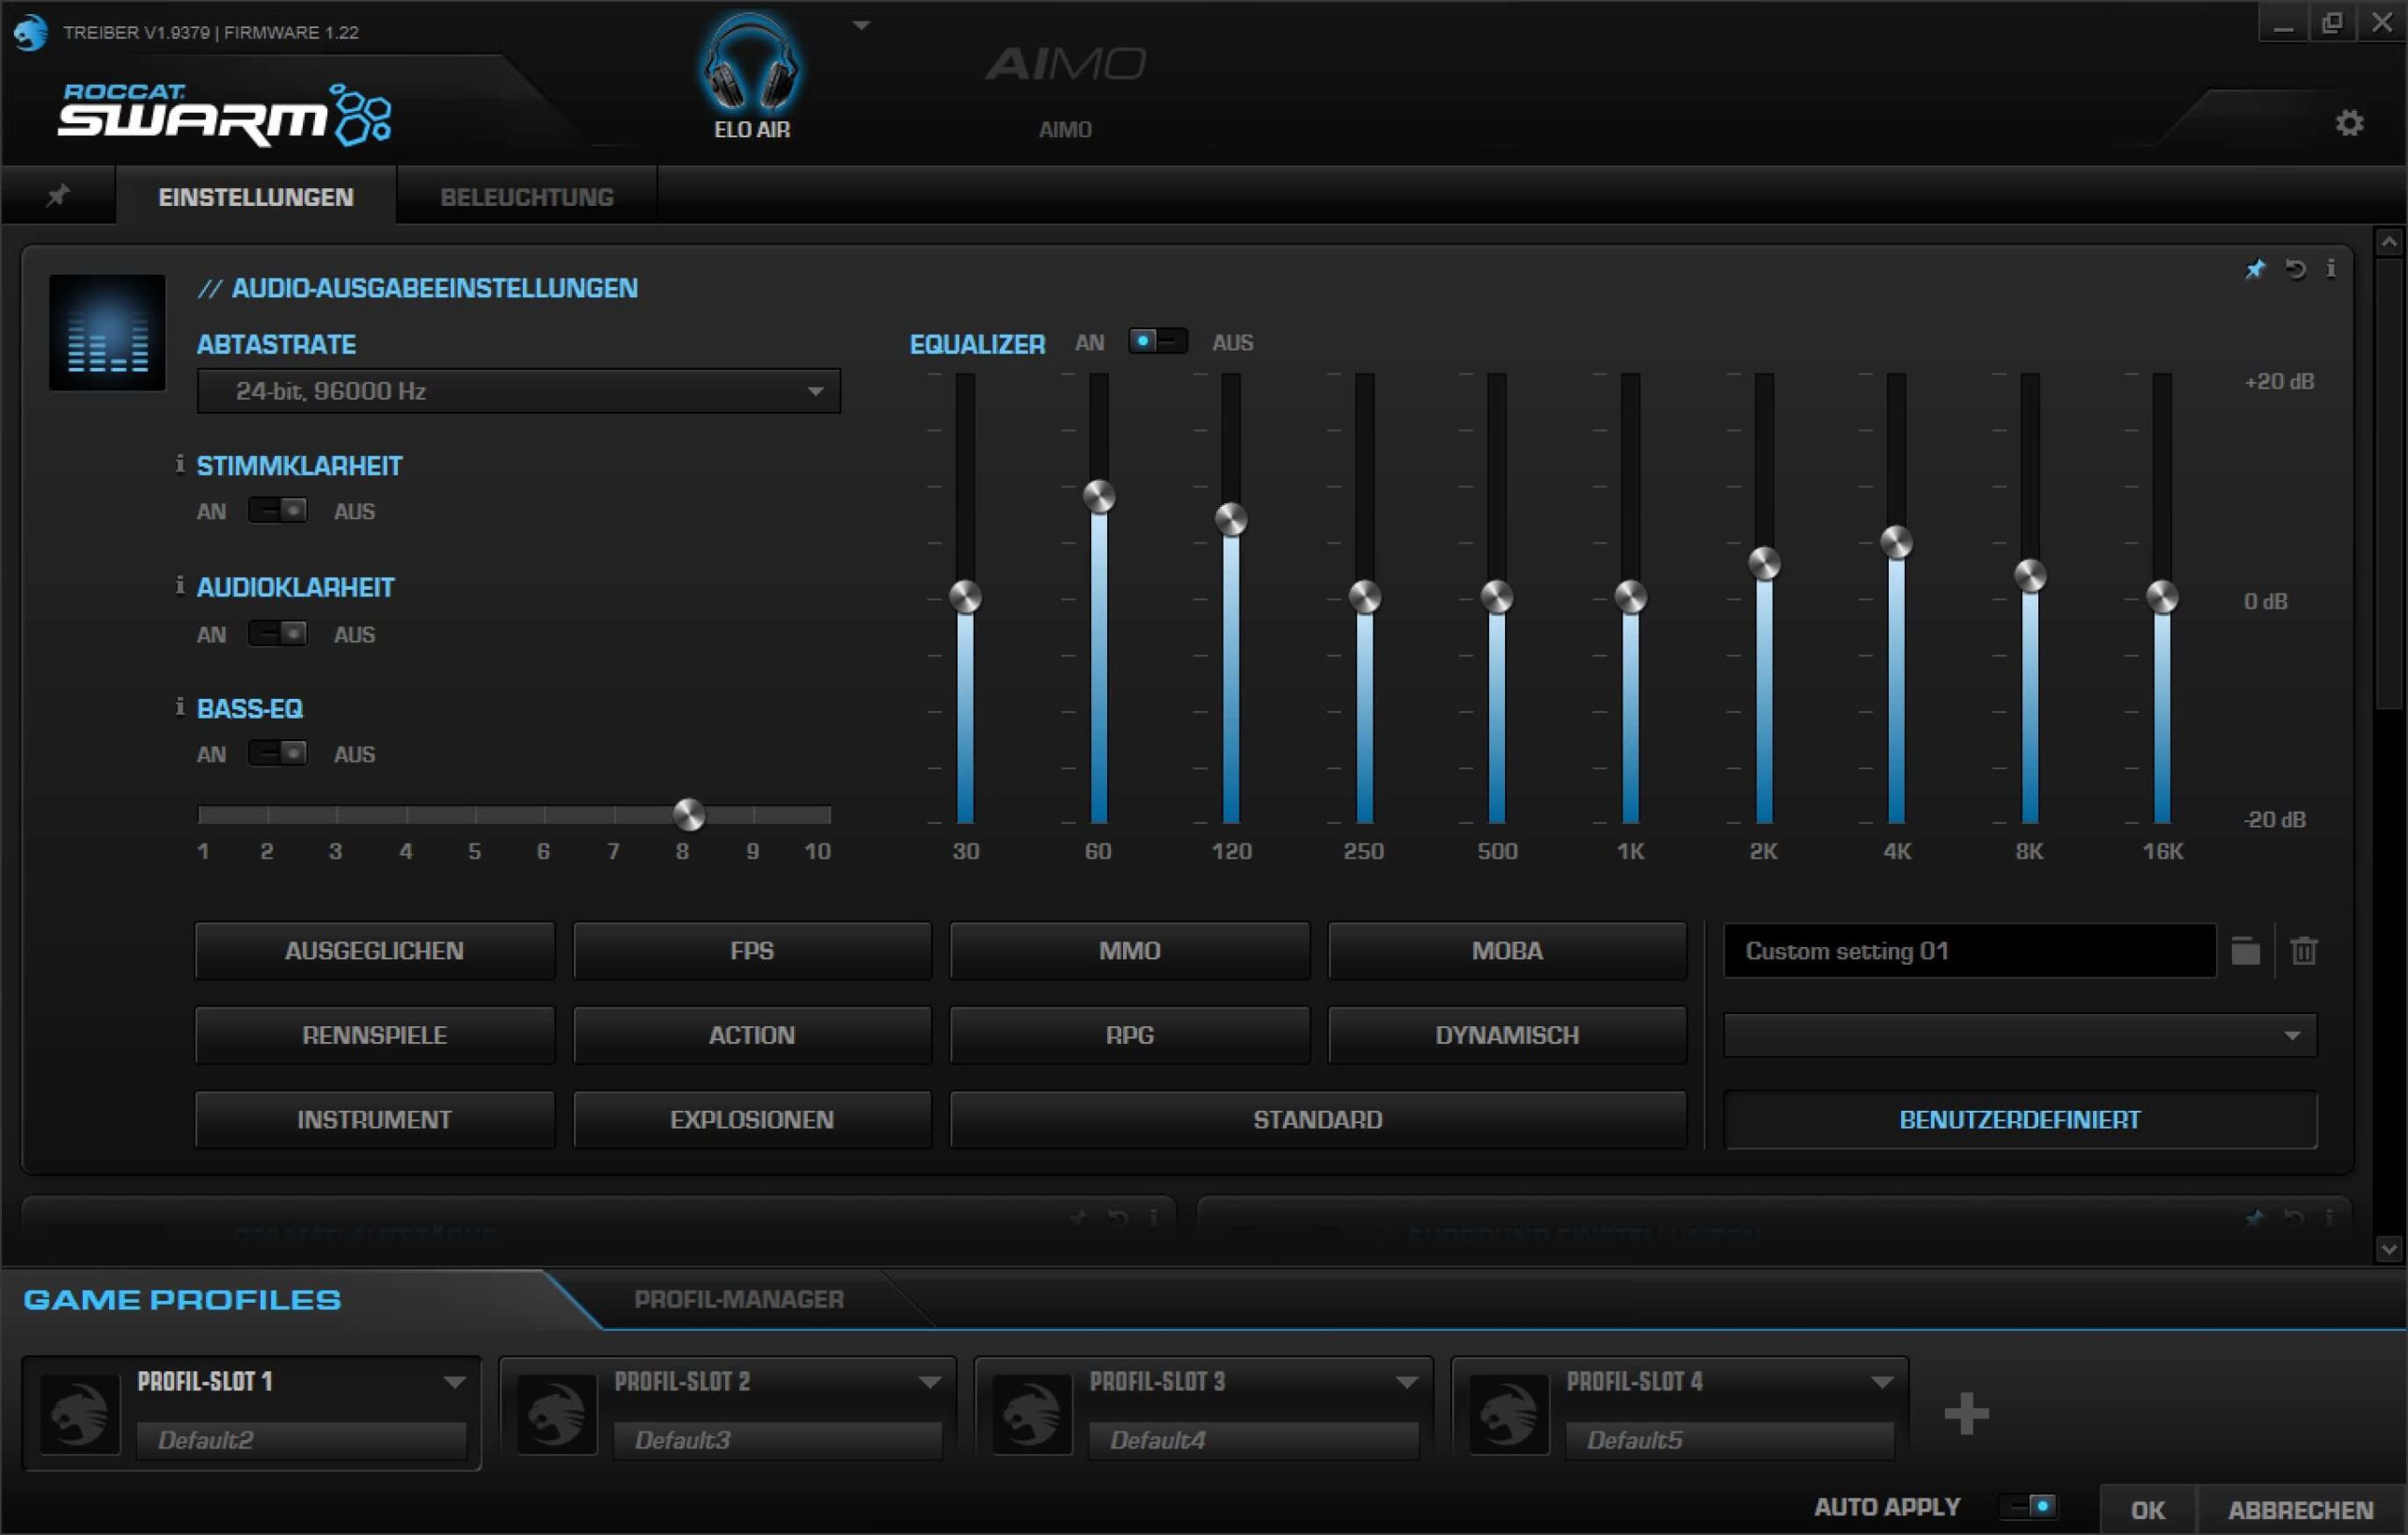Delete the custom equalizer setting with the trash icon
Screen dimensions: 2408x1535
[x=2303, y=950]
